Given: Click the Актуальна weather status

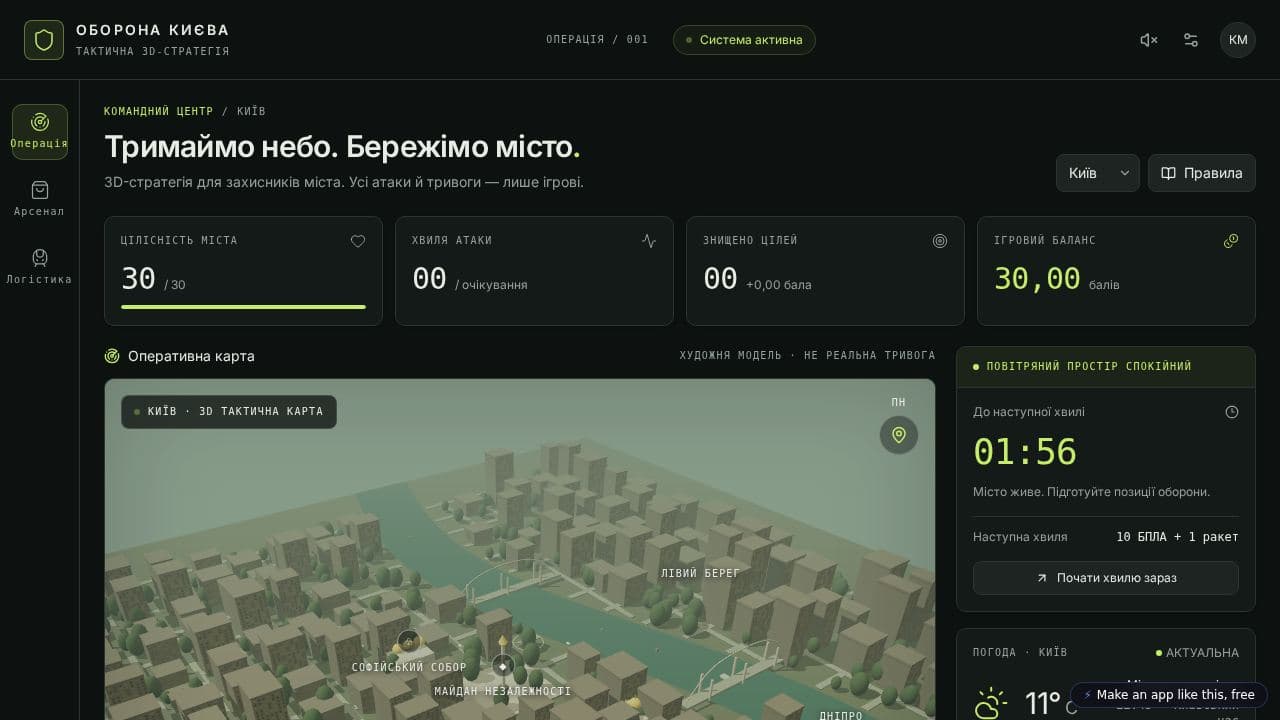Looking at the screenshot, I should coord(1197,653).
